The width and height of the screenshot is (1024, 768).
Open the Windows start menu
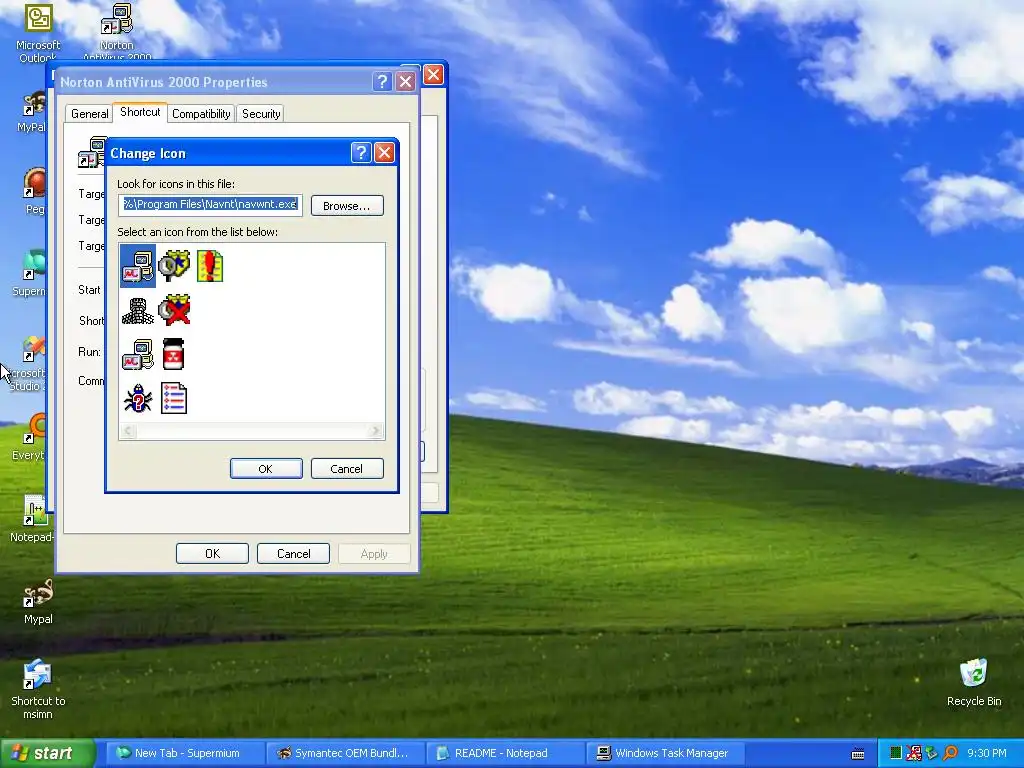click(x=46, y=753)
